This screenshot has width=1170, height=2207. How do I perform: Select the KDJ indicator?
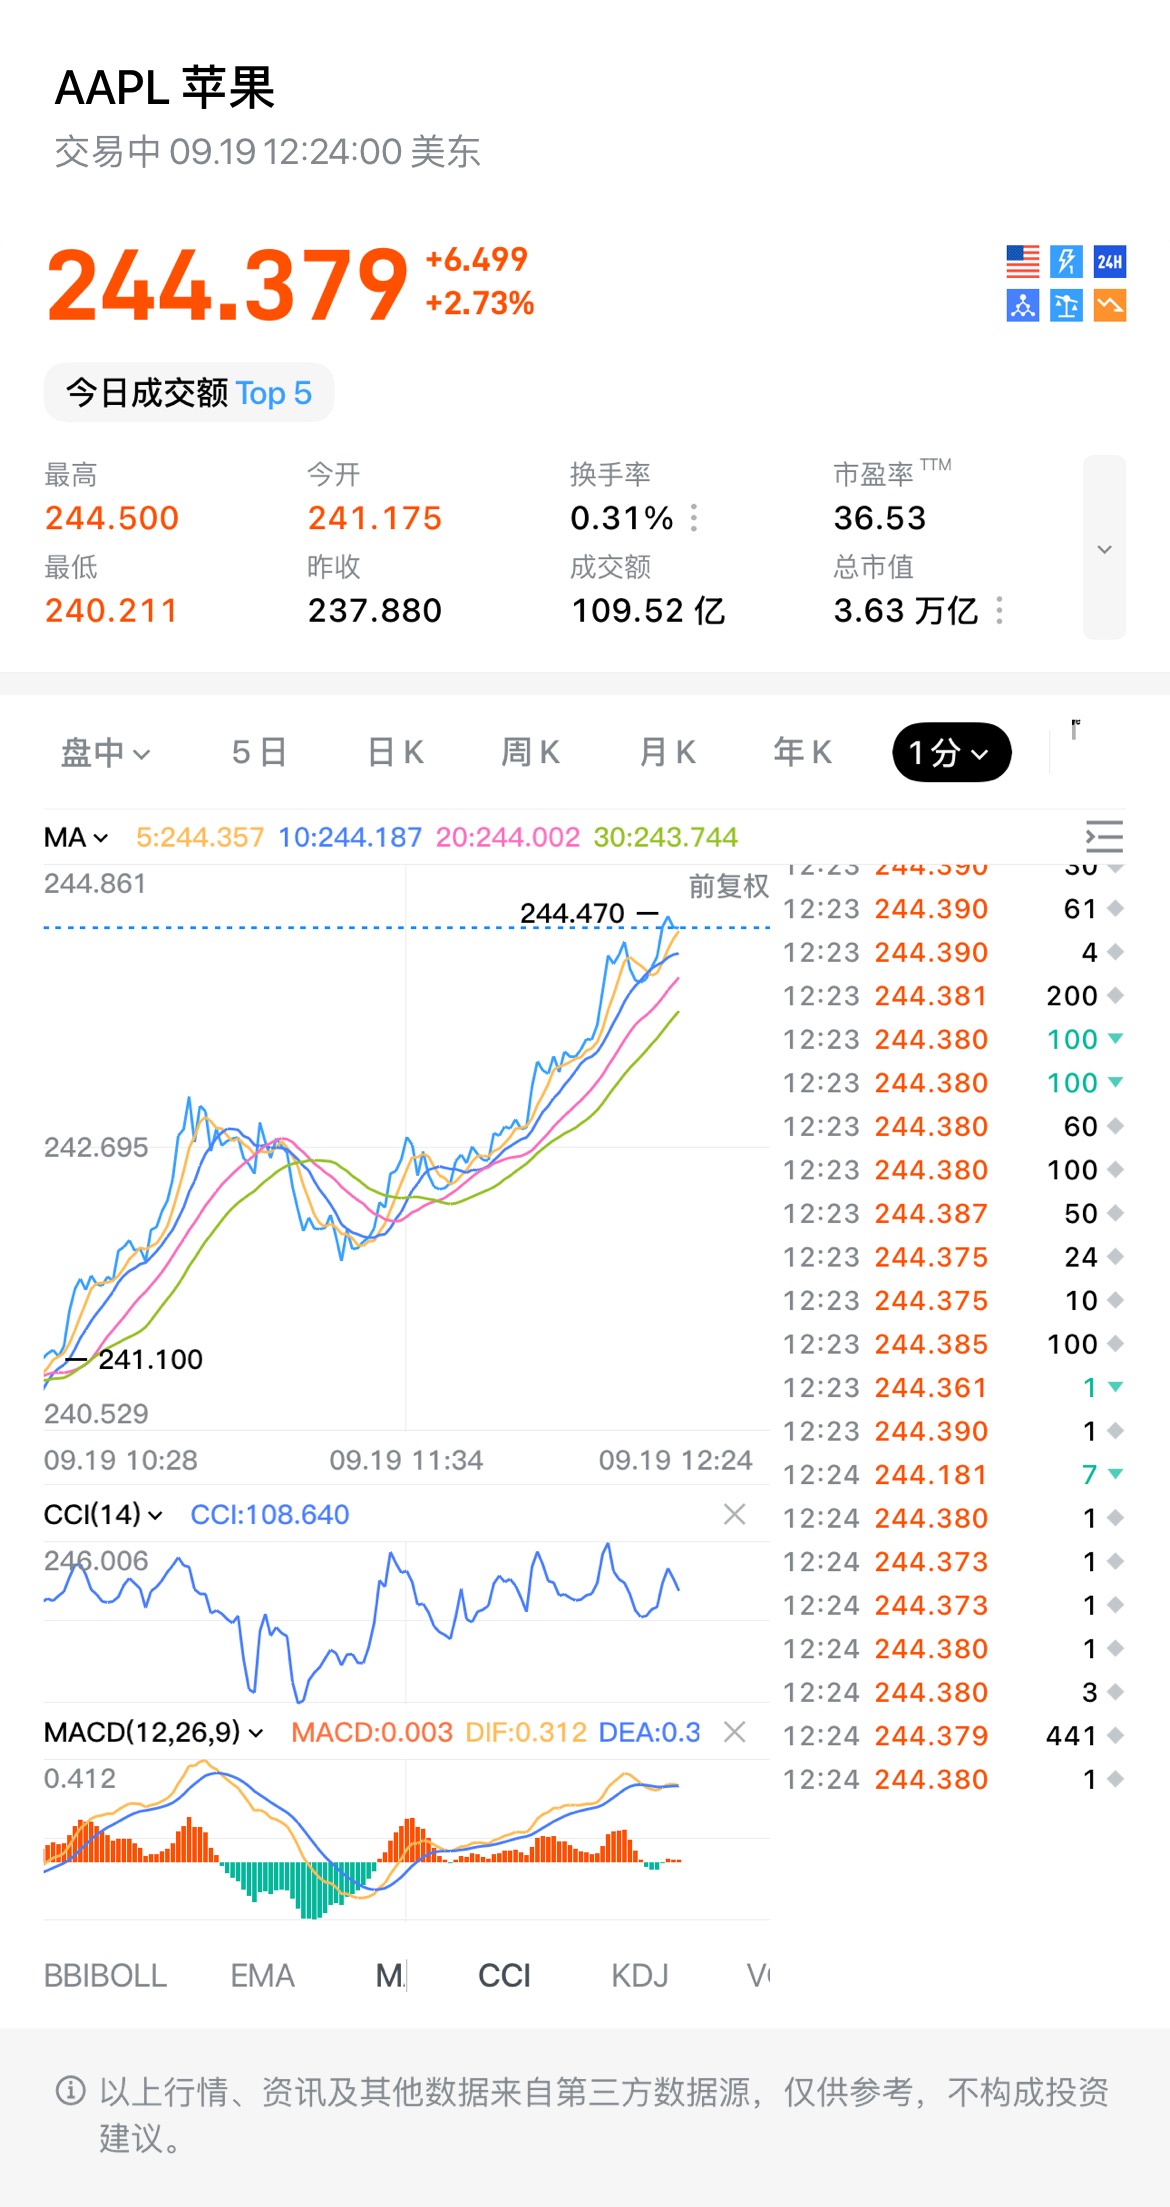tap(639, 1976)
